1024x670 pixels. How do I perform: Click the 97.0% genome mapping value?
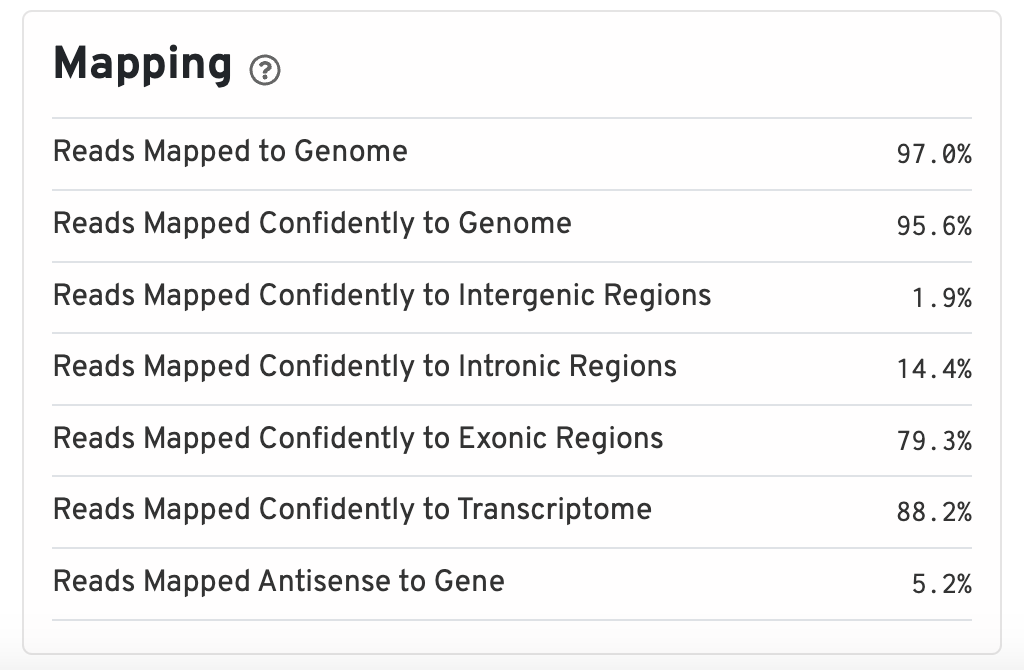934,154
